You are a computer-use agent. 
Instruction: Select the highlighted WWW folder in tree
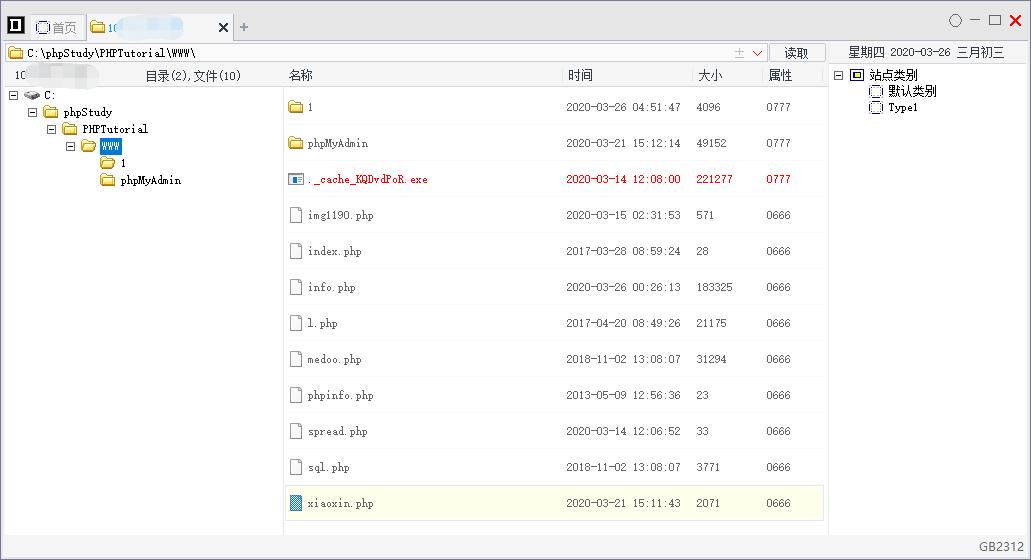110,146
